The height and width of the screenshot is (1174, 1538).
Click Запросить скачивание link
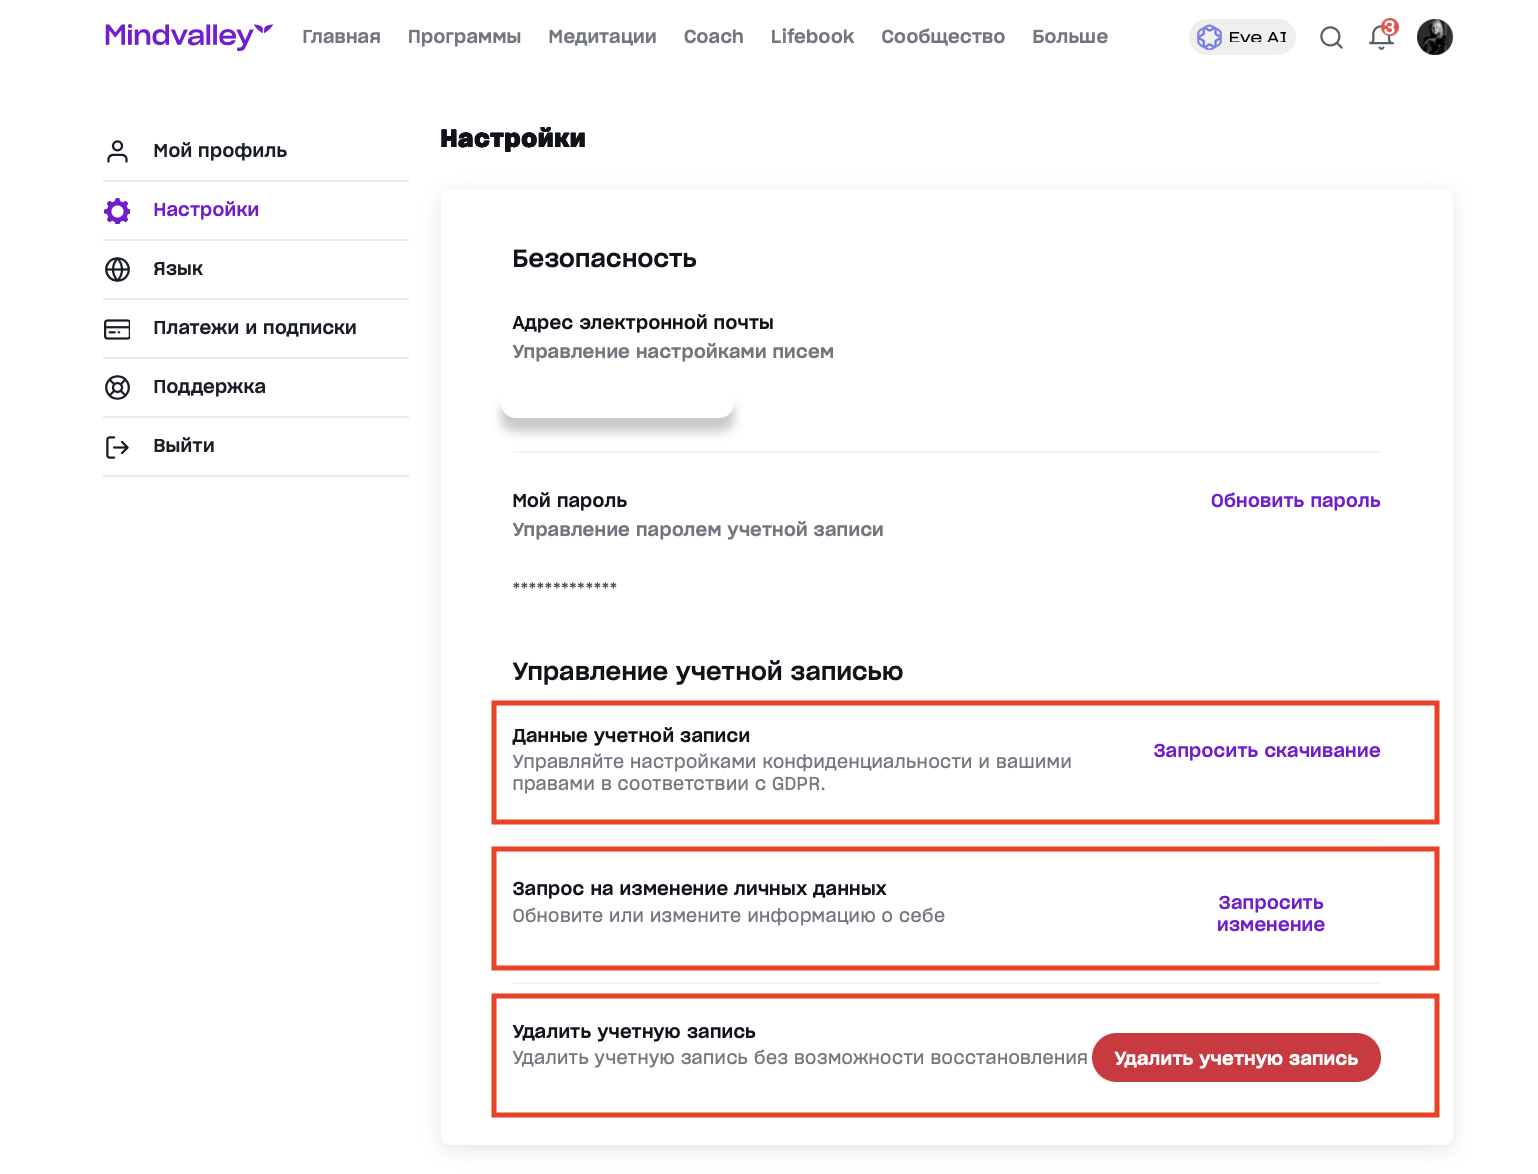pyautogui.click(x=1266, y=751)
